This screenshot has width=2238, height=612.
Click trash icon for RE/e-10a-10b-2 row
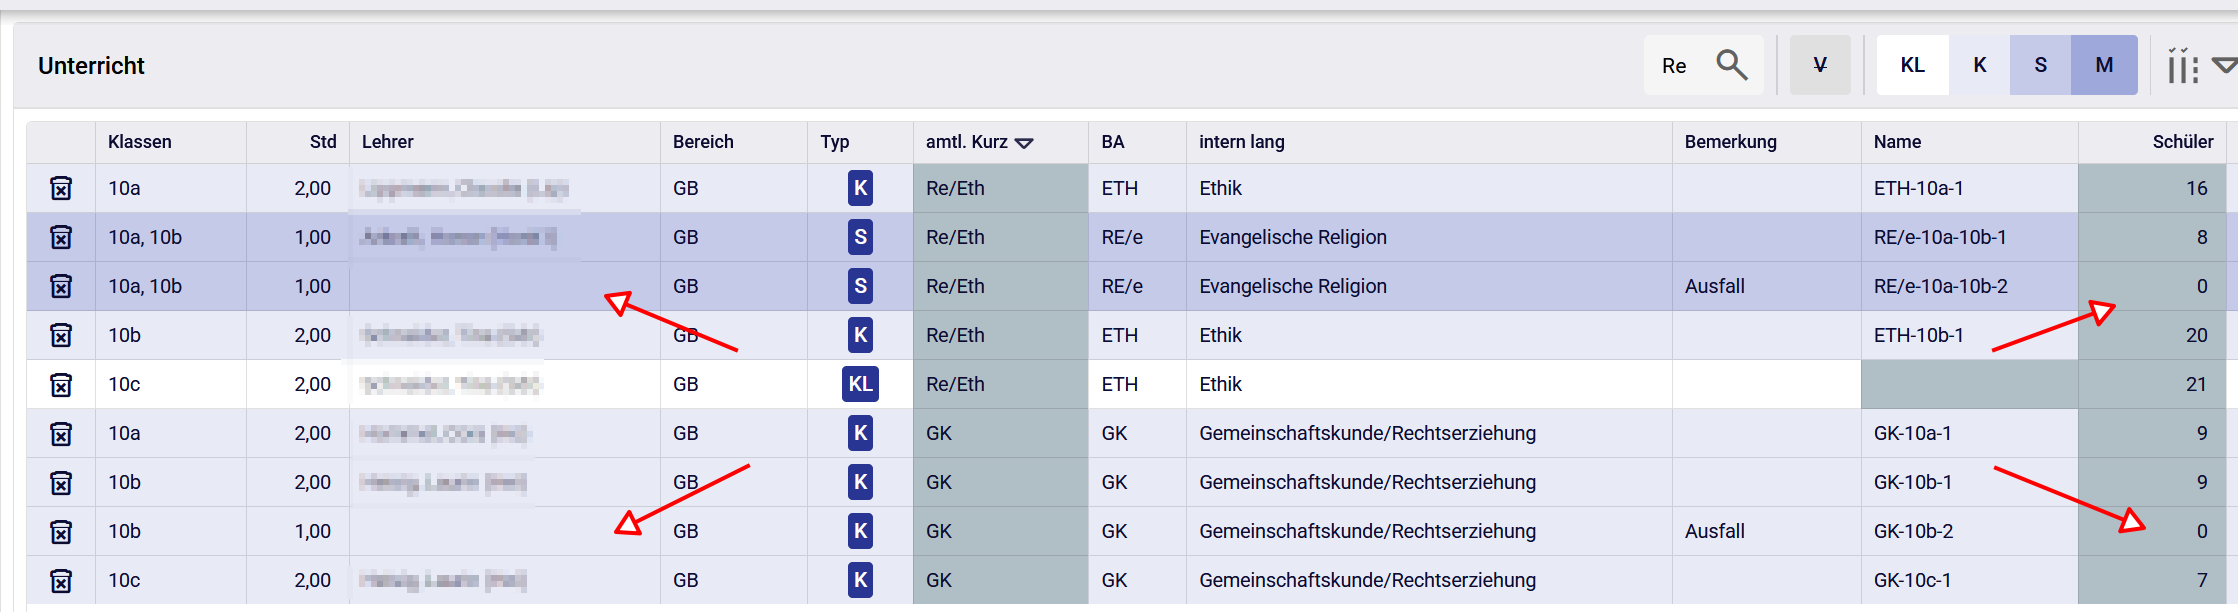click(61, 286)
